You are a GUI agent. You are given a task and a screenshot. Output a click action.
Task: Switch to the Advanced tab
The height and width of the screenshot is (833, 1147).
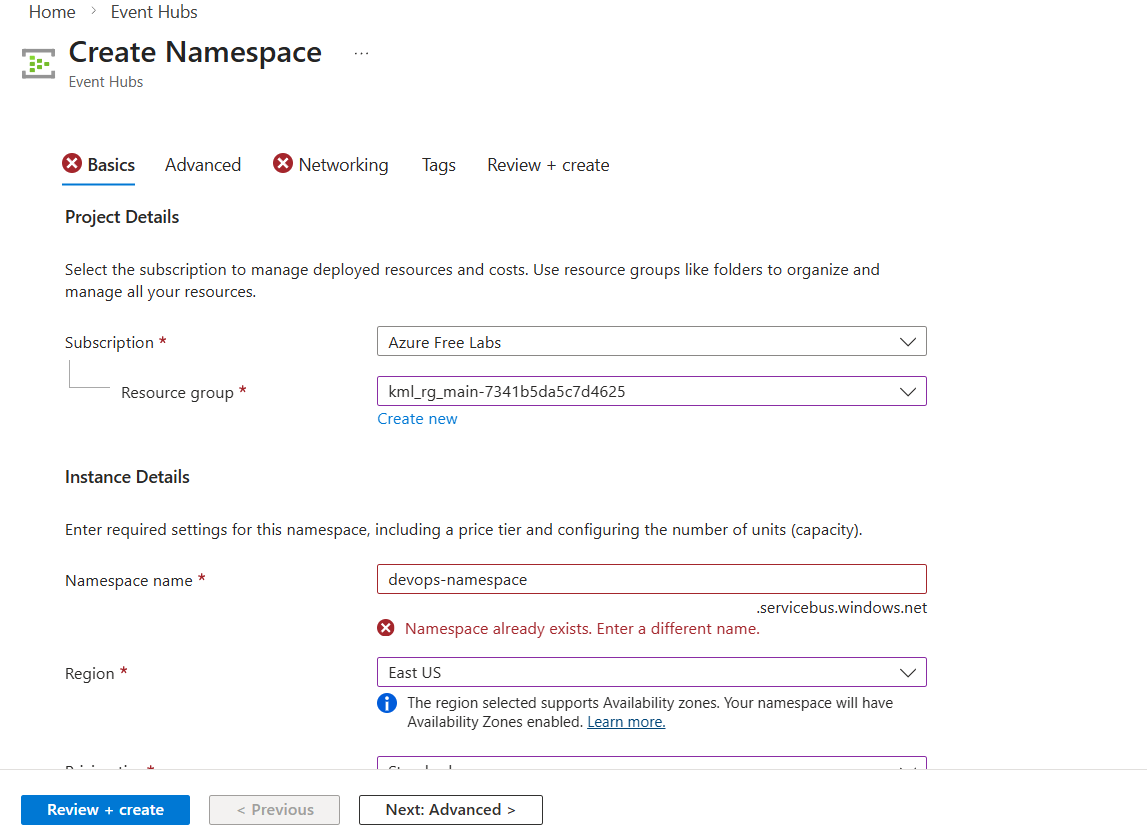pos(203,165)
